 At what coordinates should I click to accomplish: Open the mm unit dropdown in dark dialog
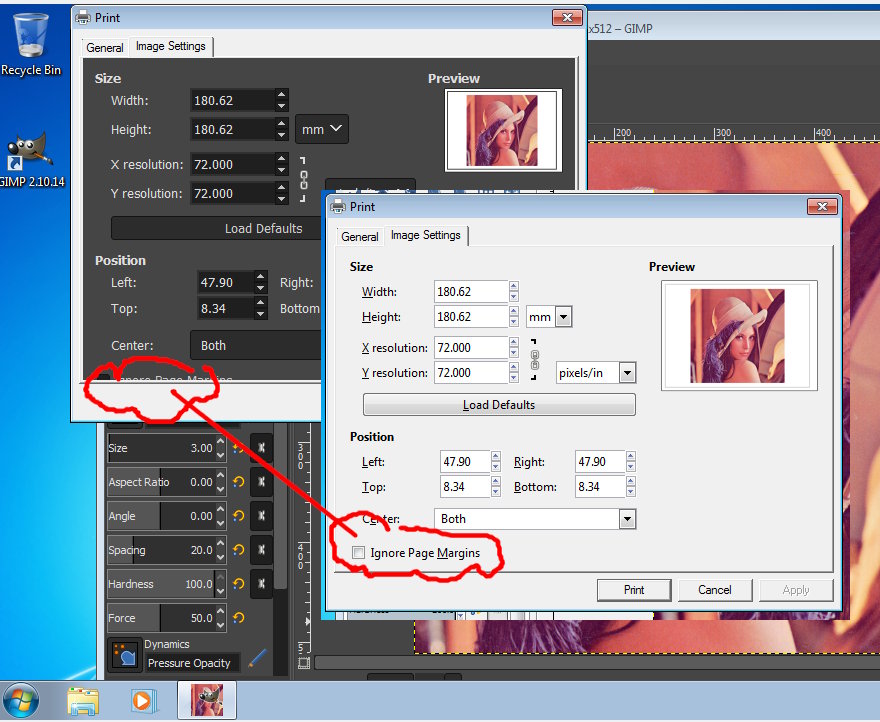point(322,129)
